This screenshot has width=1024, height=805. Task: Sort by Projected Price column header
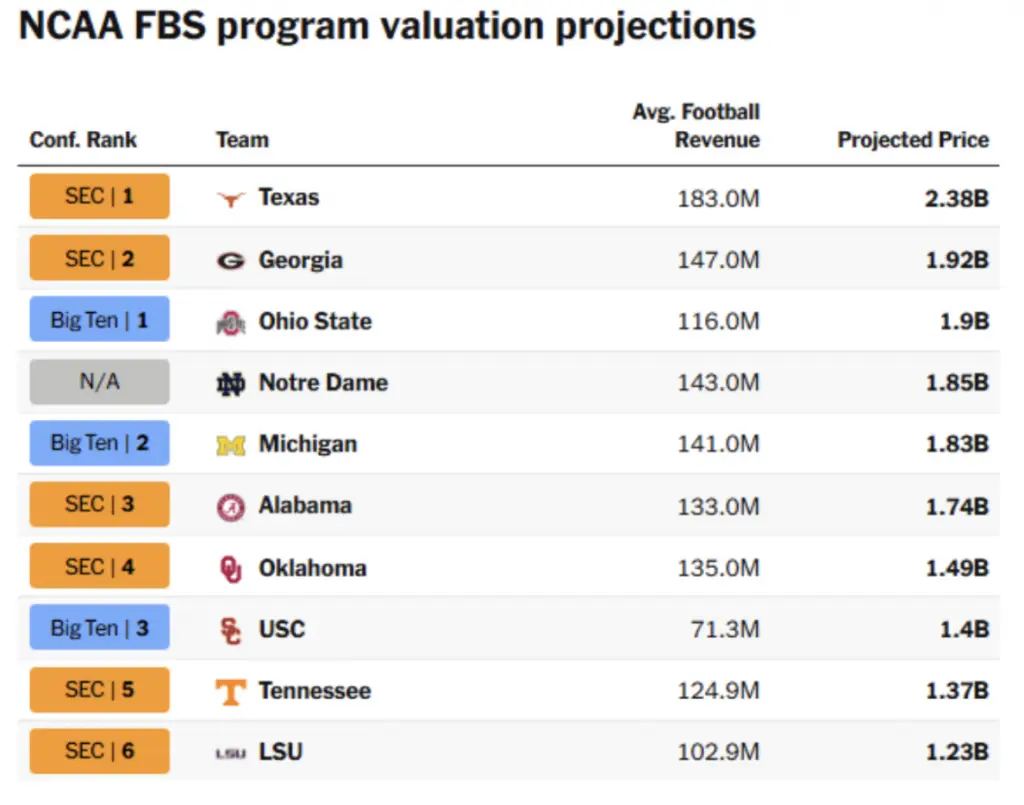tap(912, 140)
